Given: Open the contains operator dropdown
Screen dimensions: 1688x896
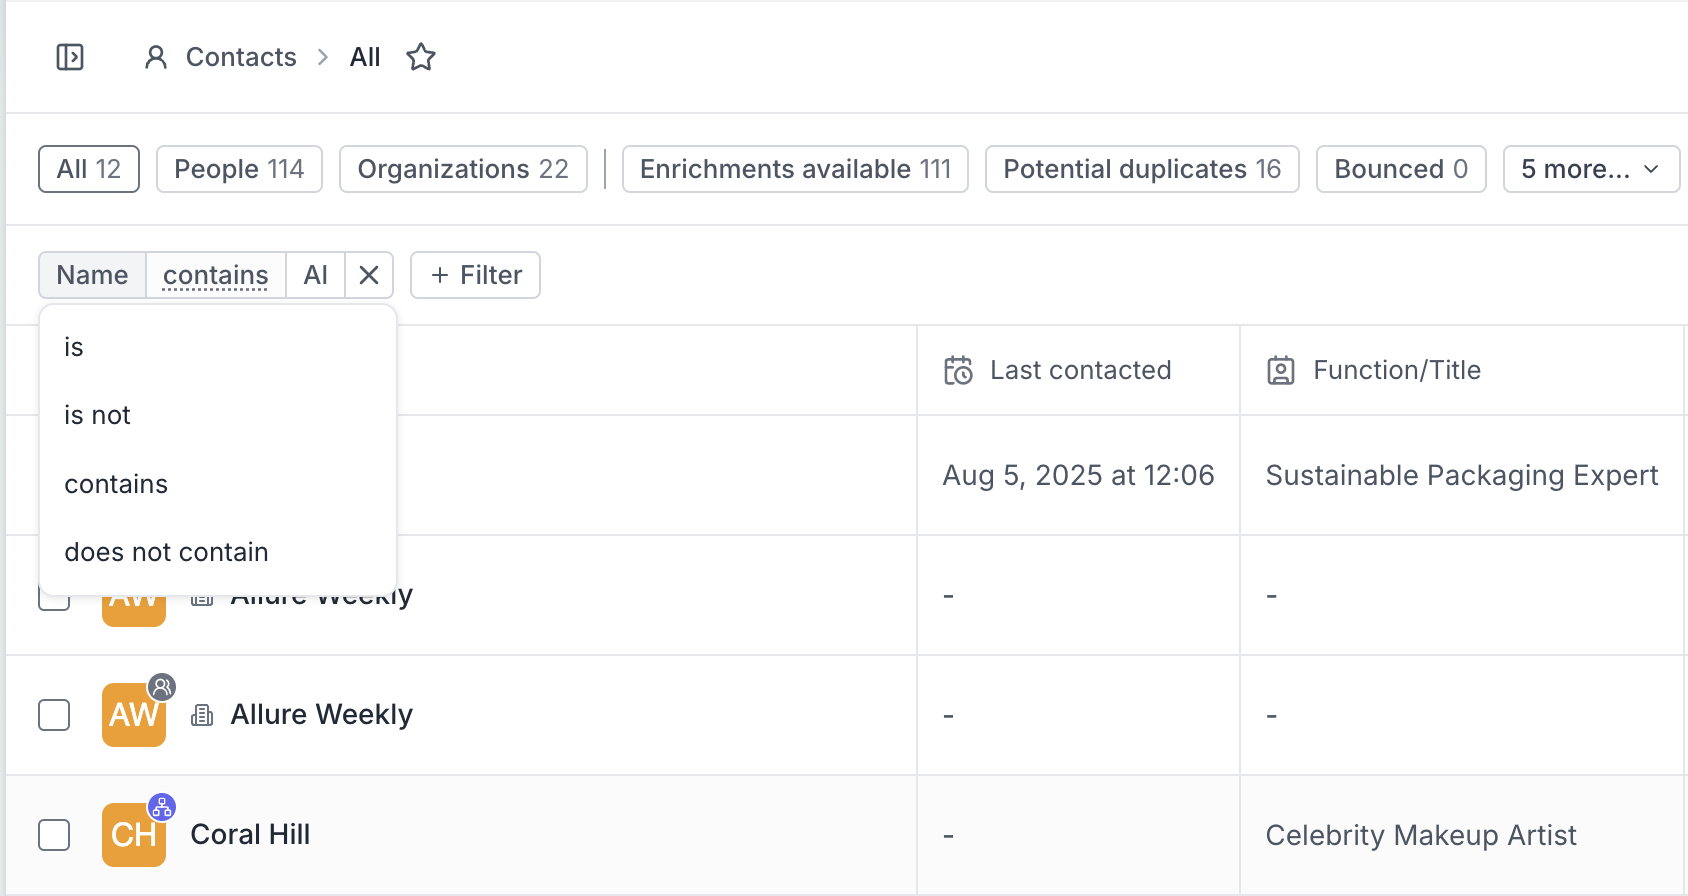Looking at the screenshot, I should 216,275.
